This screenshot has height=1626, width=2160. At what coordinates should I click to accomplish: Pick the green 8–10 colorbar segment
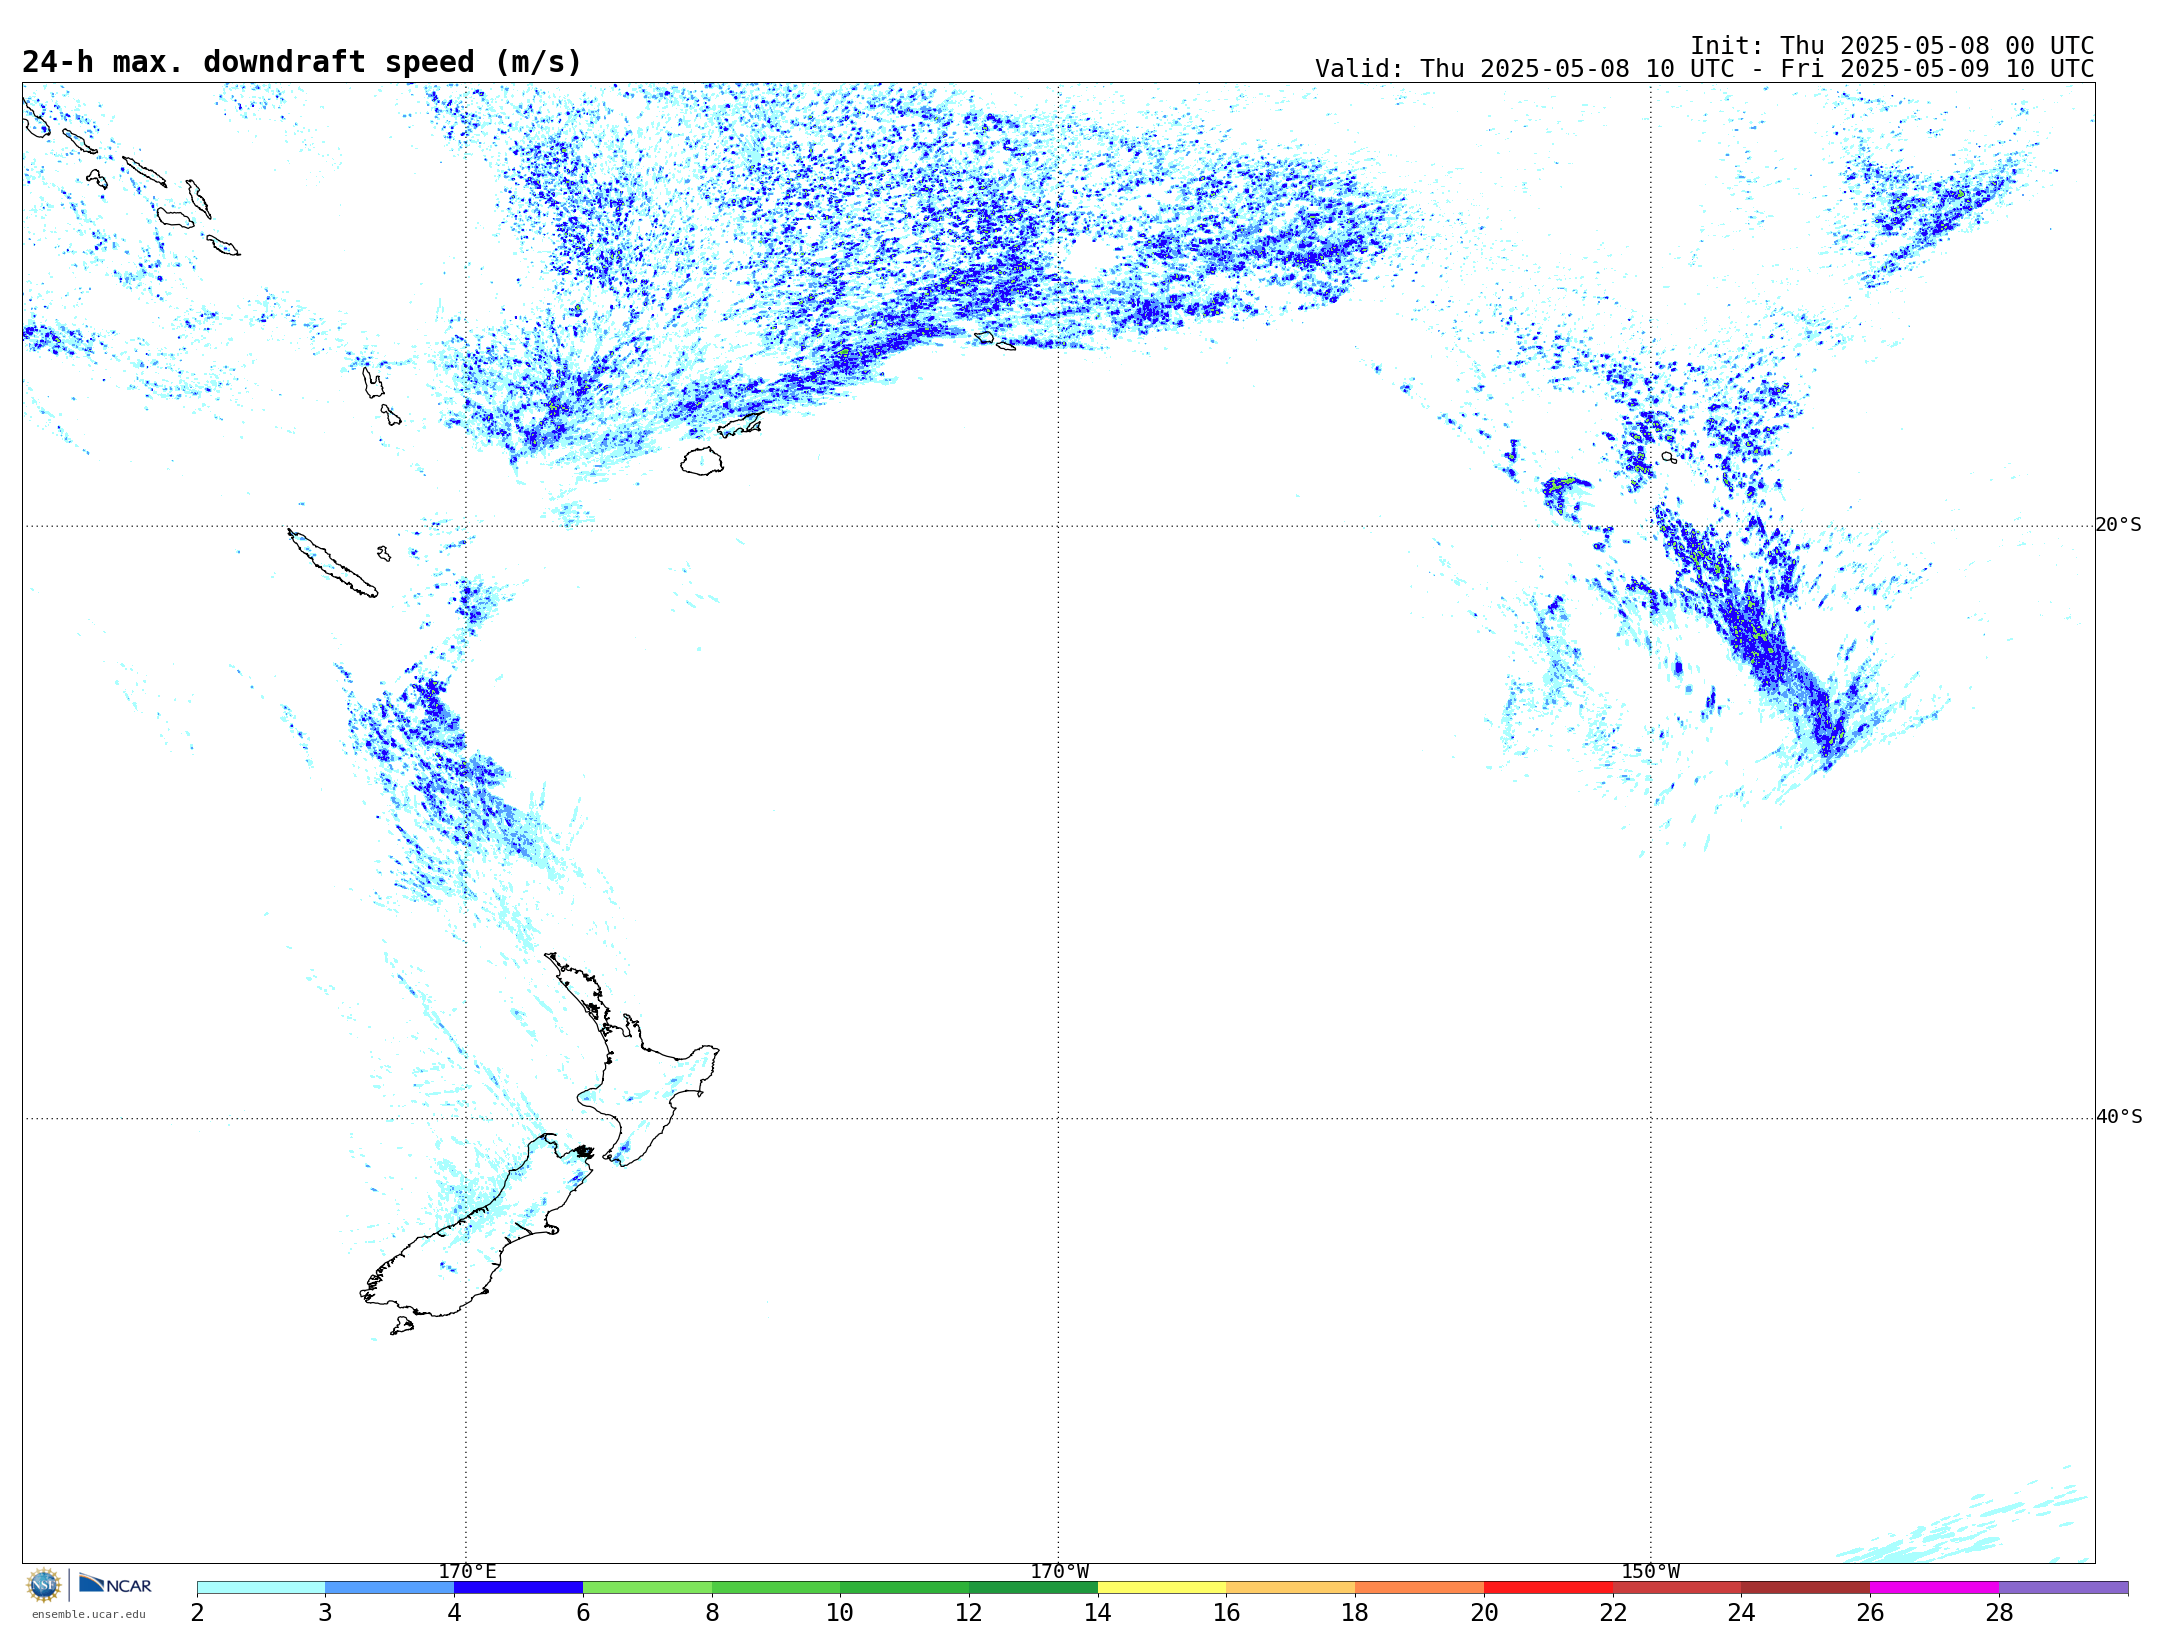click(x=776, y=1588)
